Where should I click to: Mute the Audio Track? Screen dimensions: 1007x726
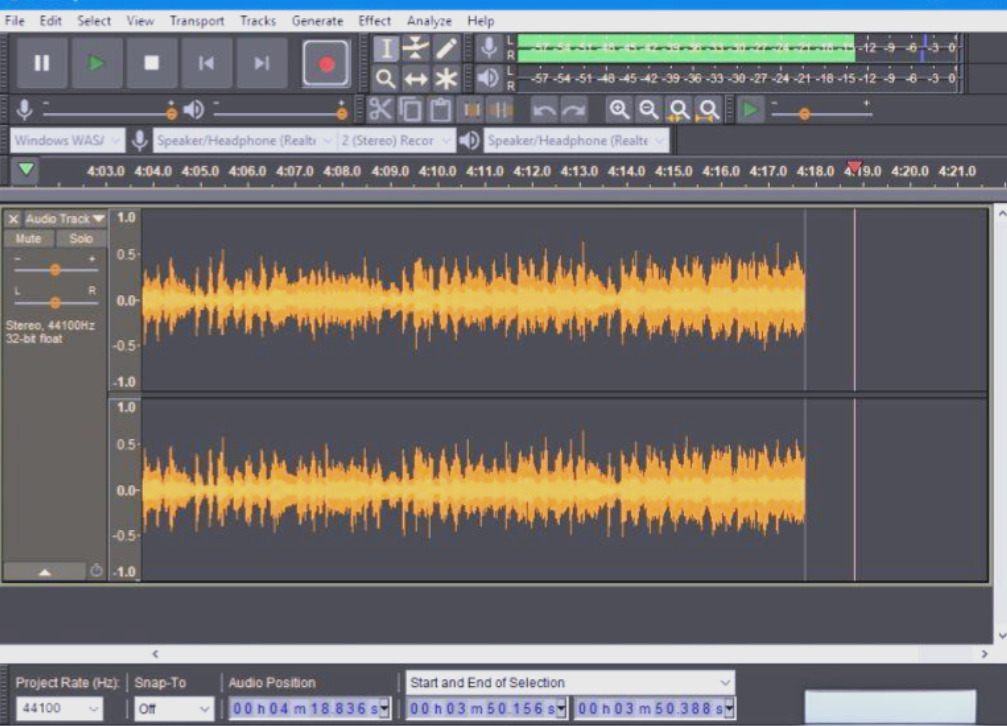(29, 239)
